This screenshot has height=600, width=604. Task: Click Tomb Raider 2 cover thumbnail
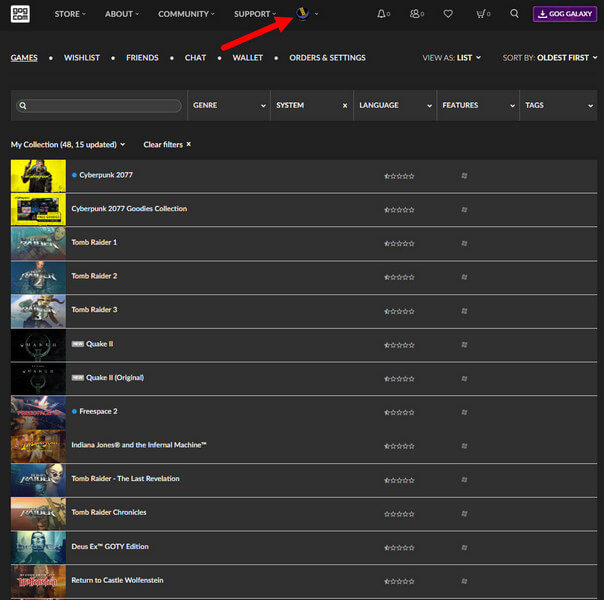tap(38, 277)
